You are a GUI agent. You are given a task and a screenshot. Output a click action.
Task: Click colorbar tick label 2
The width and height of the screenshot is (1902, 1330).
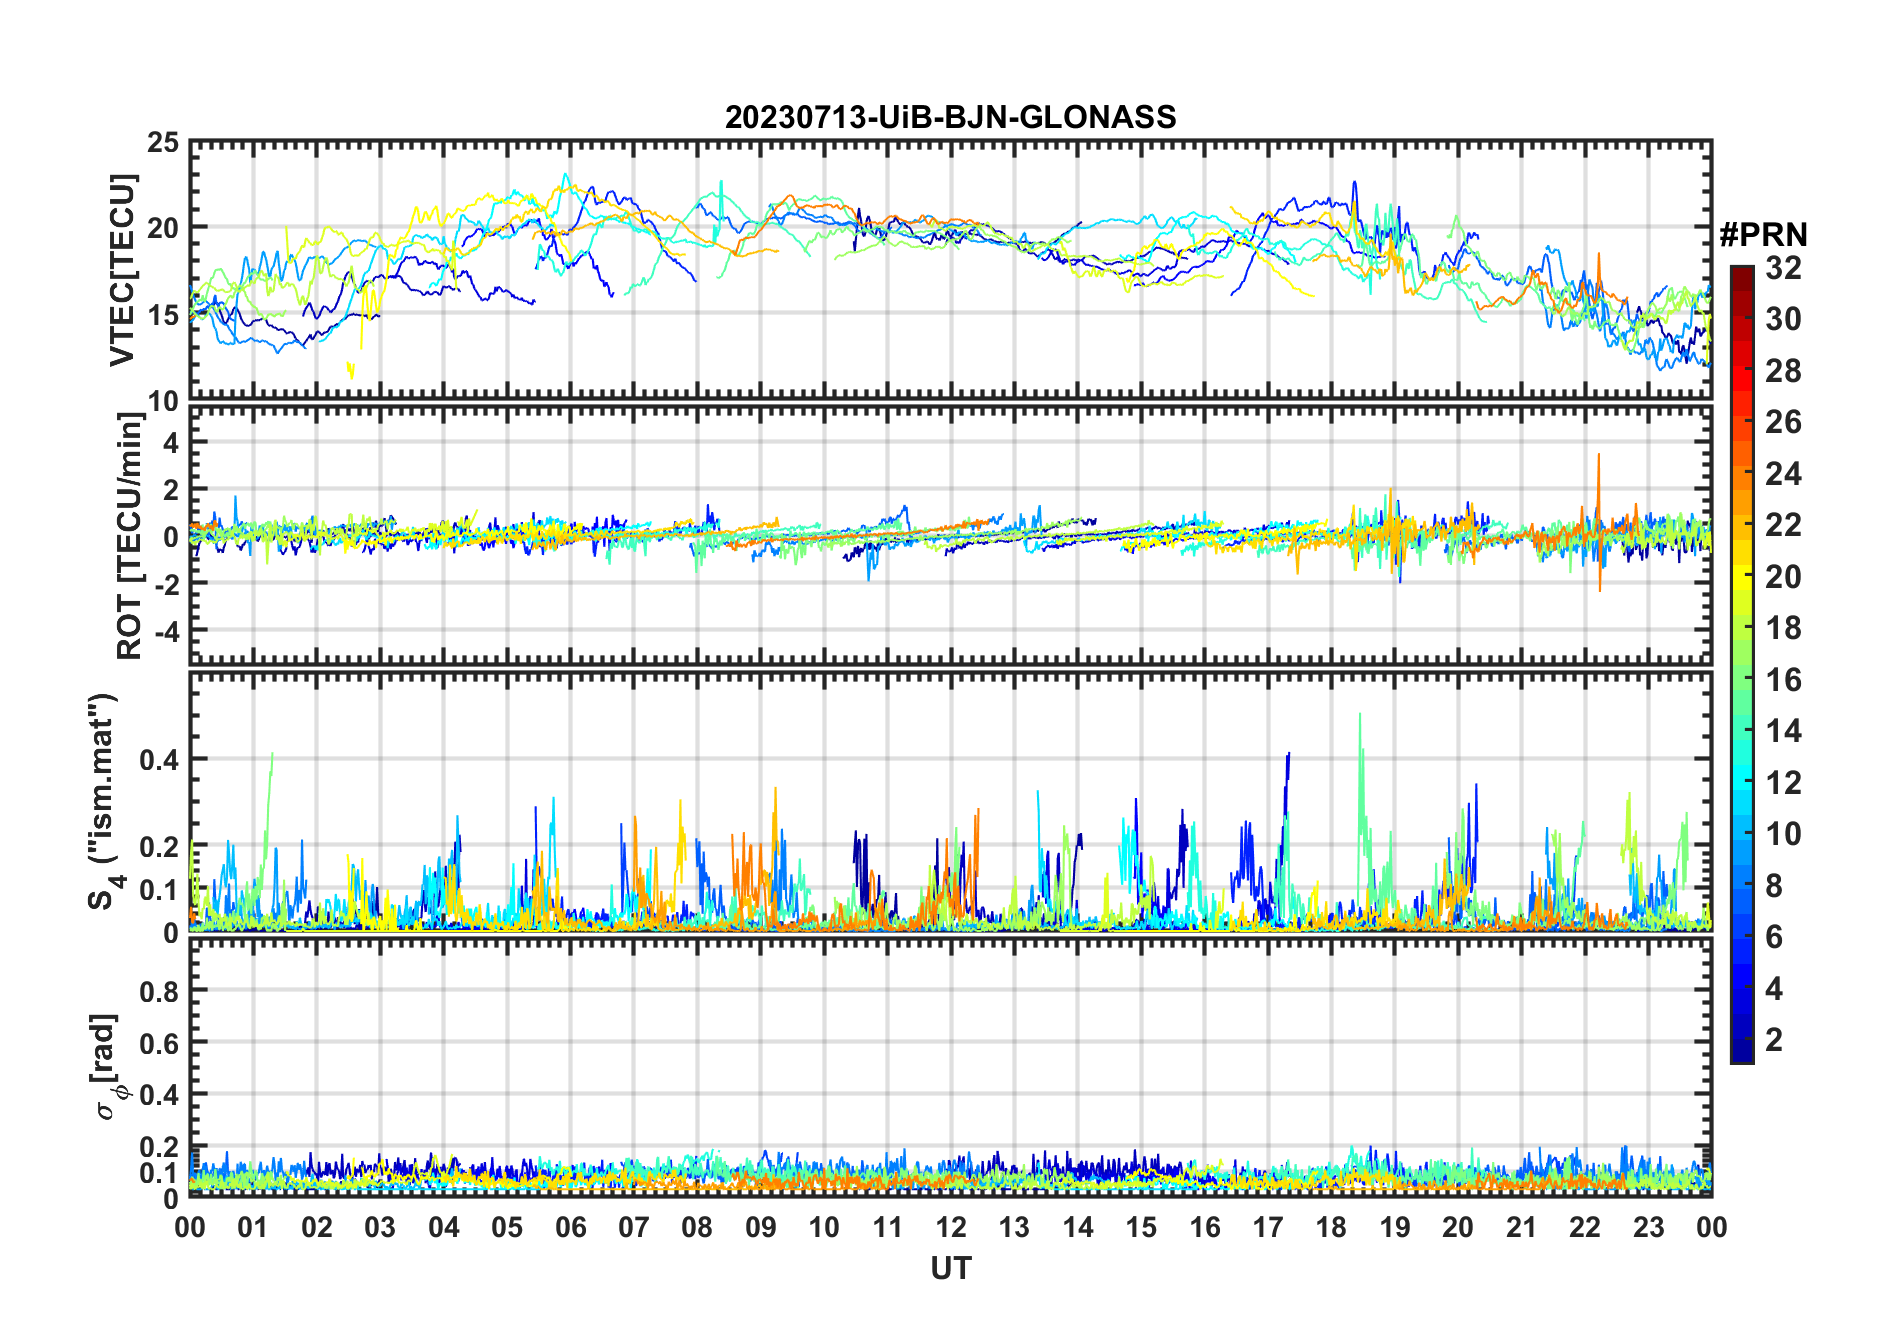(1774, 1040)
